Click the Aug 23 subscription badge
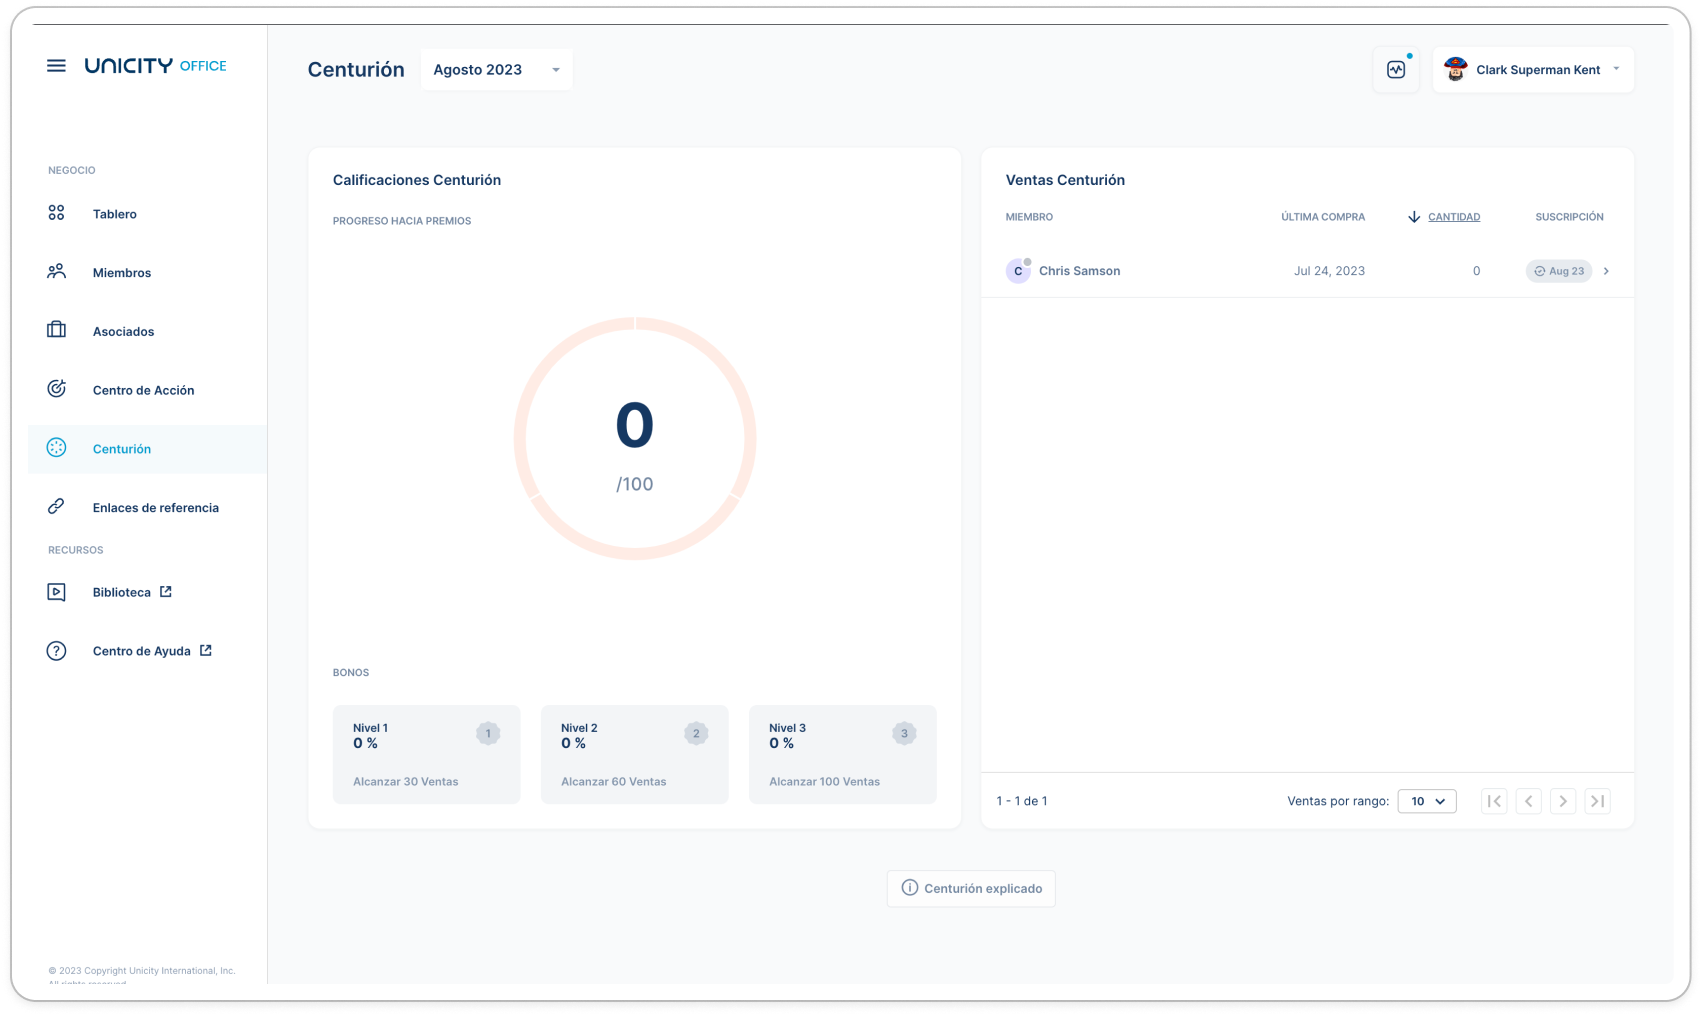The height and width of the screenshot is (1016, 1702). tap(1558, 271)
